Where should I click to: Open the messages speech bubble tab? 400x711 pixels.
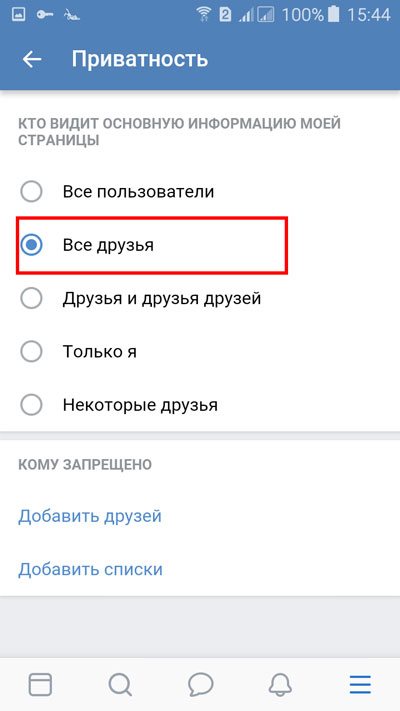[x=200, y=684]
